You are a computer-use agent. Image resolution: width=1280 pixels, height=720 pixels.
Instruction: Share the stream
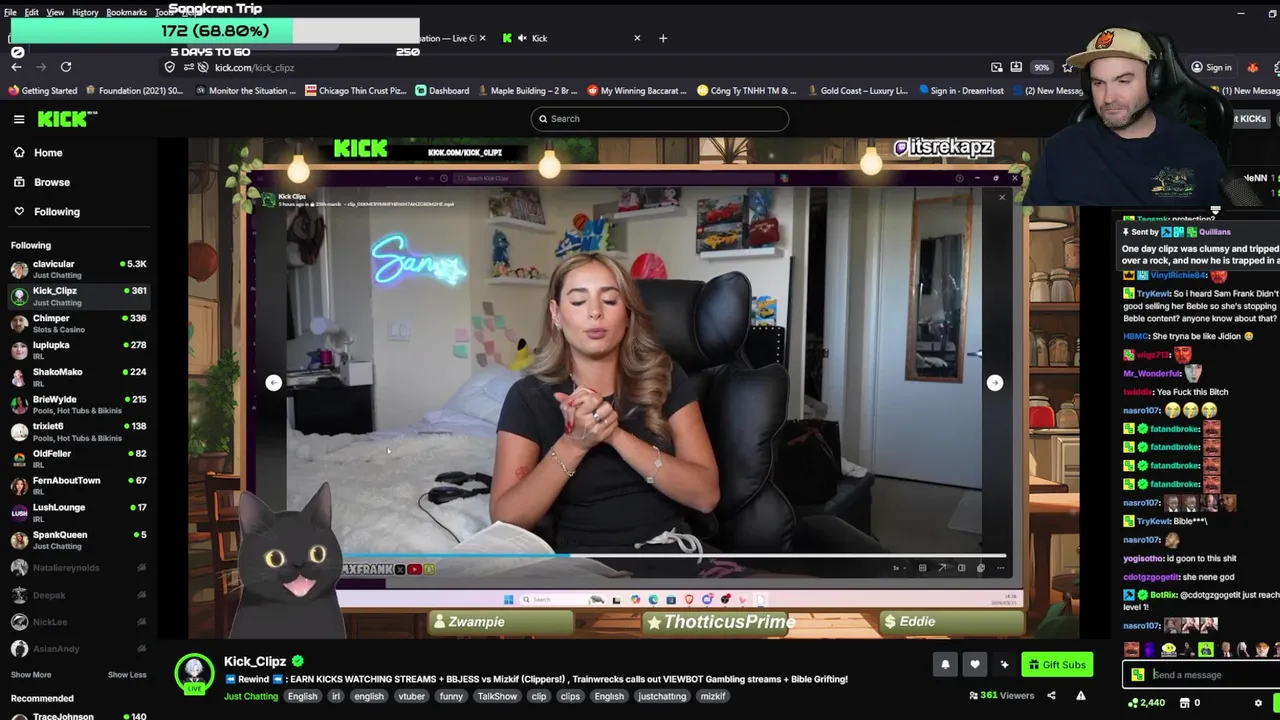(x=1051, y=696)
